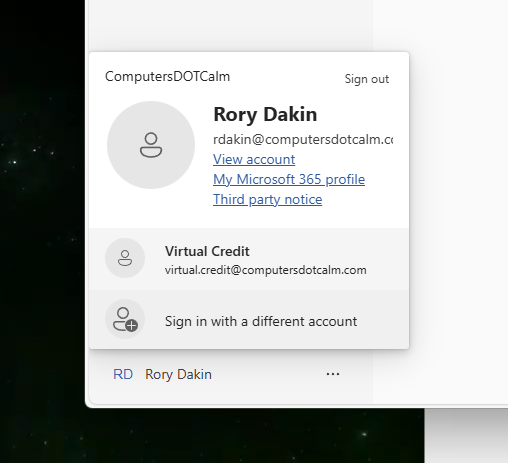Click the Virtual Credit account avatar icon

(125, 258)
